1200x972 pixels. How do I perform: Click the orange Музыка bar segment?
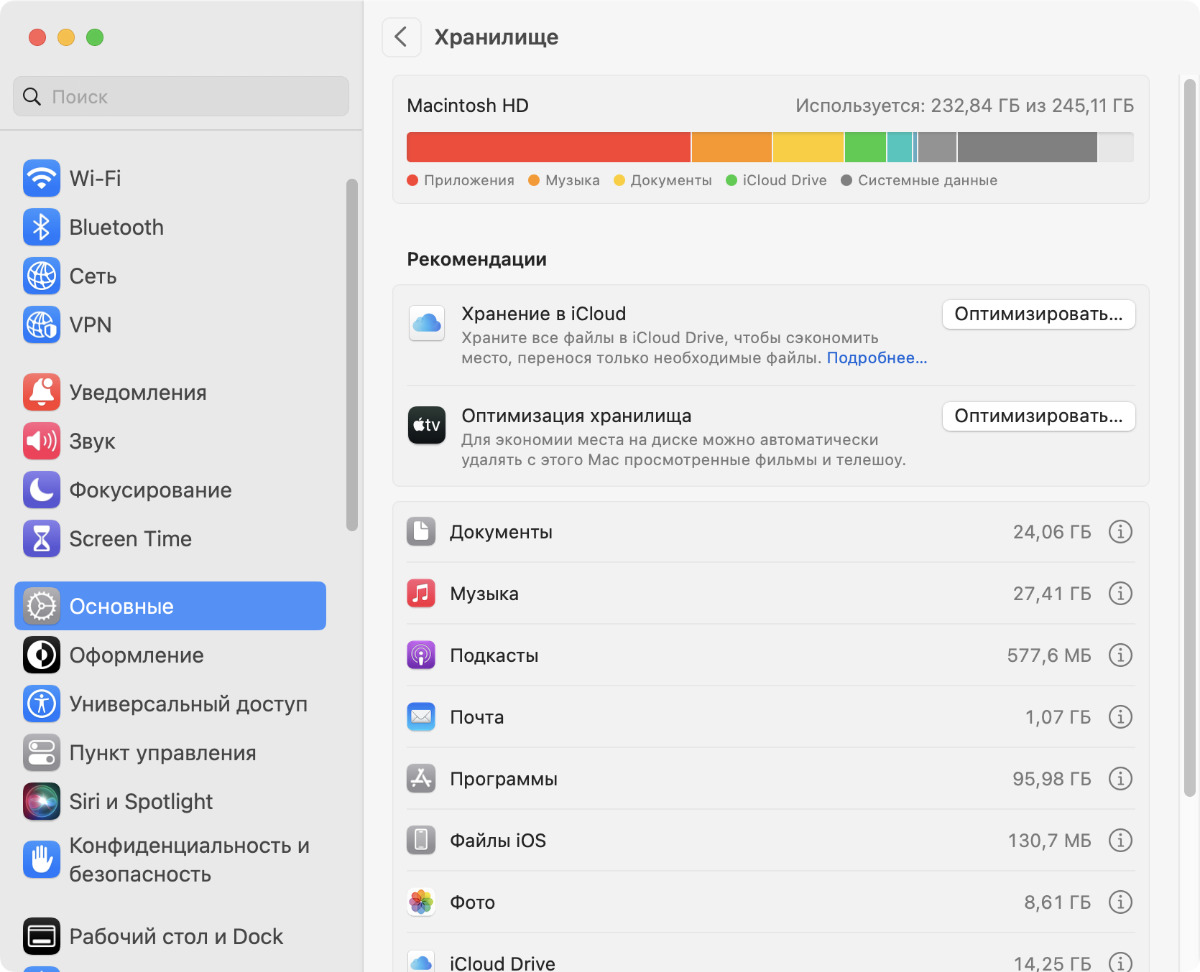(x=731, y=147)
